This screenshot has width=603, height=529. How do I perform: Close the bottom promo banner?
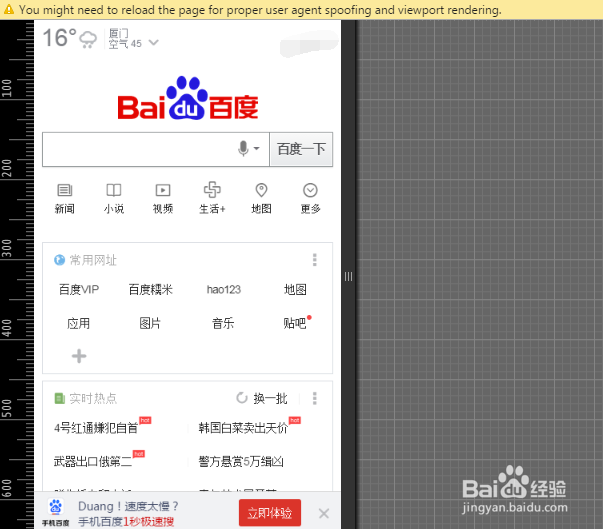[x=324, y=513]
